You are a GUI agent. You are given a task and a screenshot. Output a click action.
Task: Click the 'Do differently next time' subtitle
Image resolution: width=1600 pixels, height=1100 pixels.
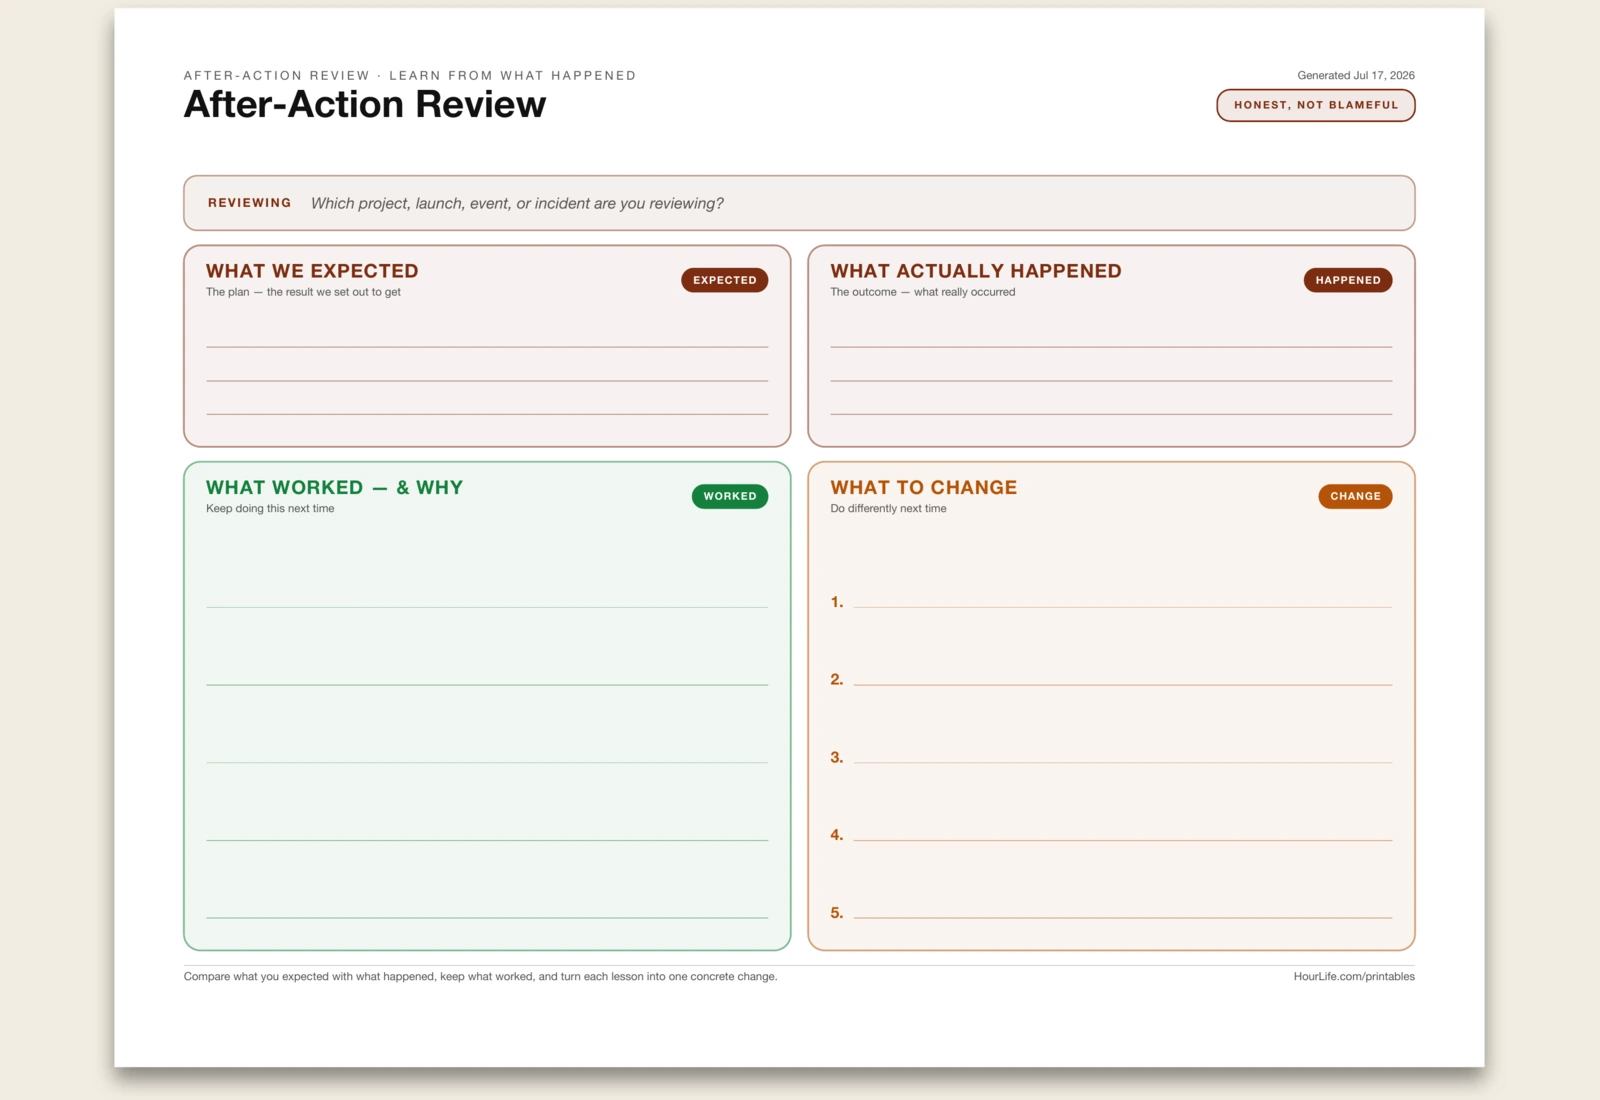coord(888,509)
